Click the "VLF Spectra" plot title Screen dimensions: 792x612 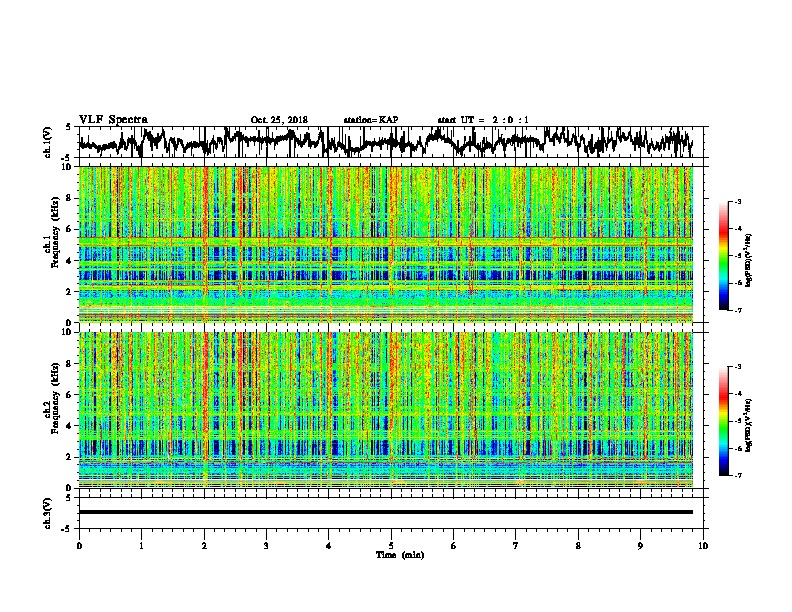113,120
